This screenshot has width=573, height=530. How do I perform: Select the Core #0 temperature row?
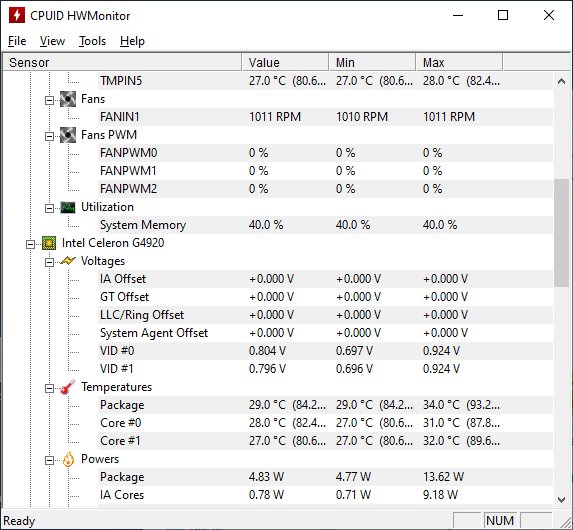click(325, 423)
